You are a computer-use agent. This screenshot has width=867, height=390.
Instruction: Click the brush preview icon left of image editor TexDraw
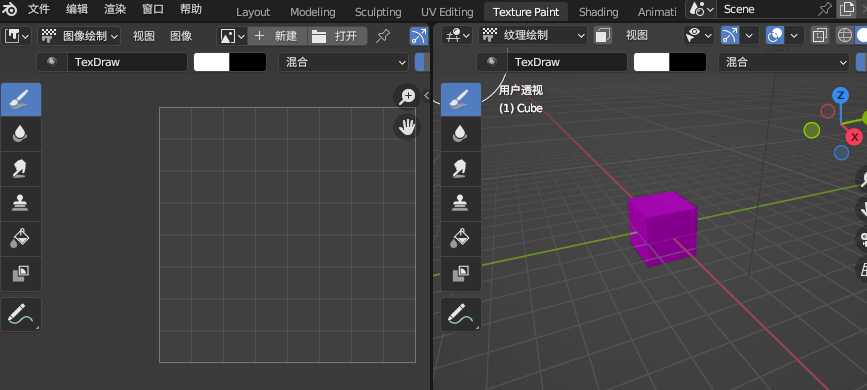tap(52, 62)
